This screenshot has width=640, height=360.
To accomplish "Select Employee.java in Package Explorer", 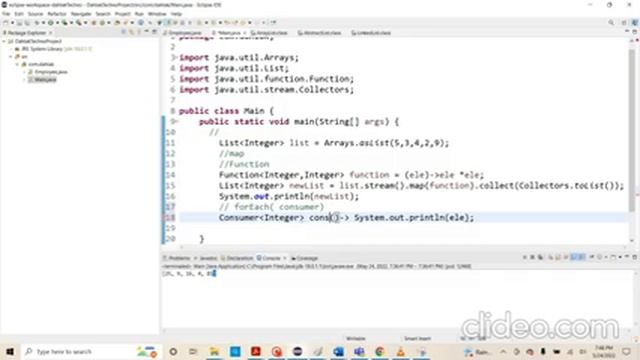I will (48, 72).
